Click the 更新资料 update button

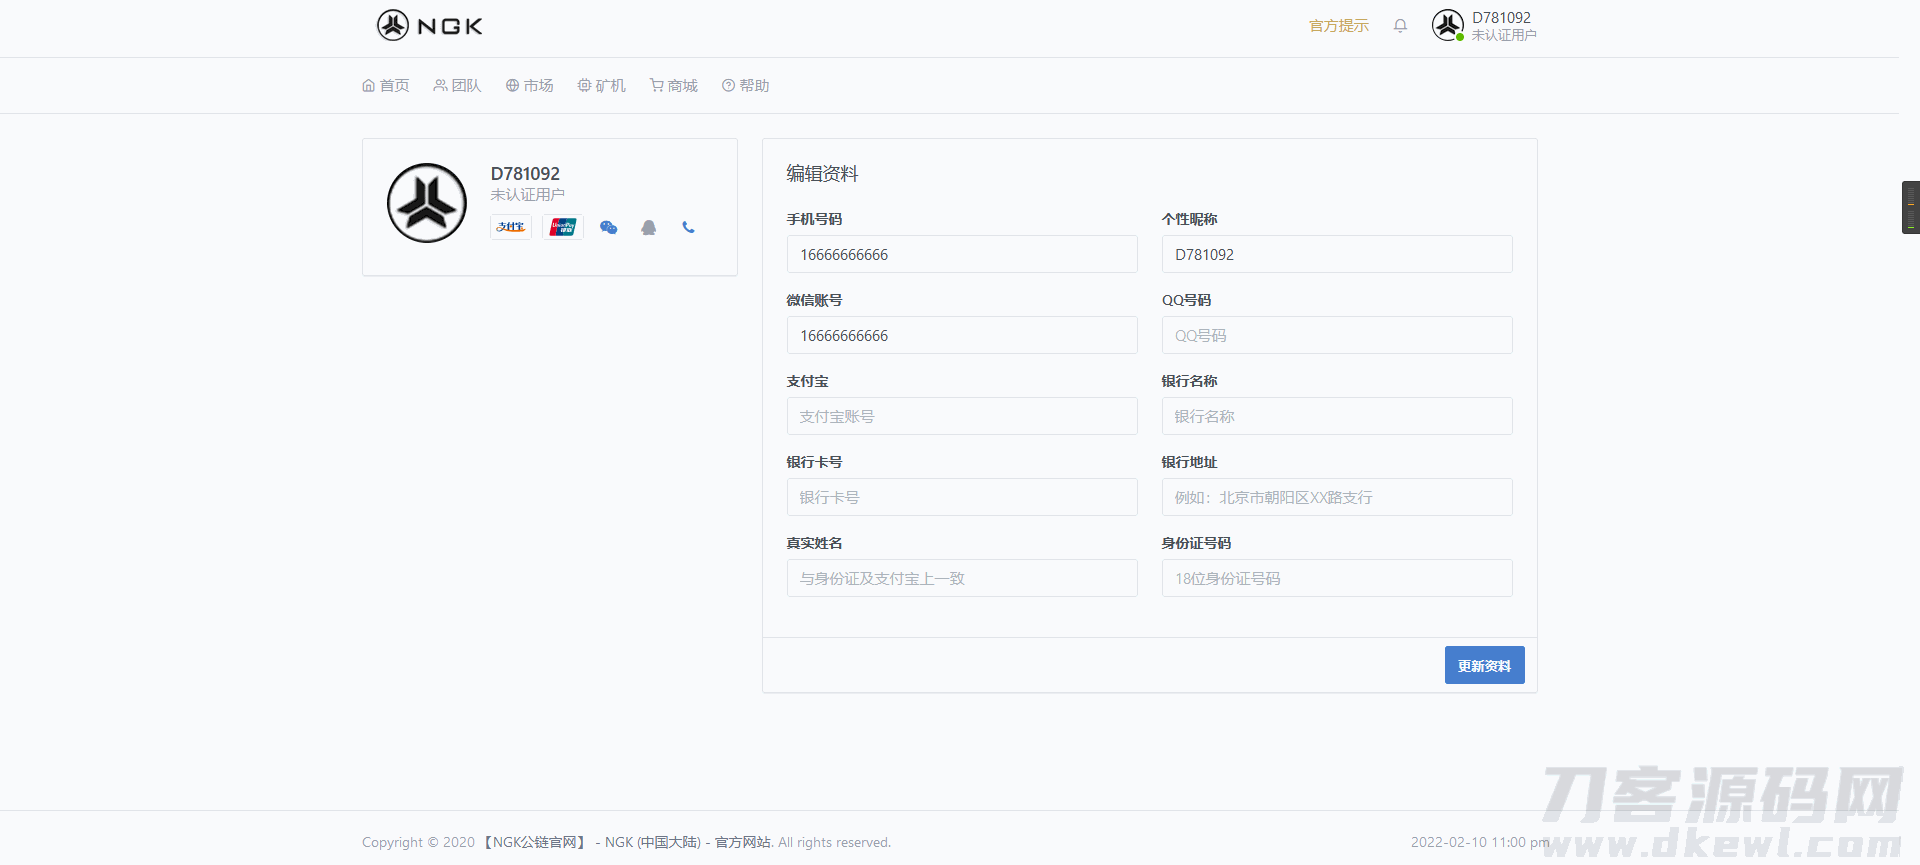click(1484, 665)
